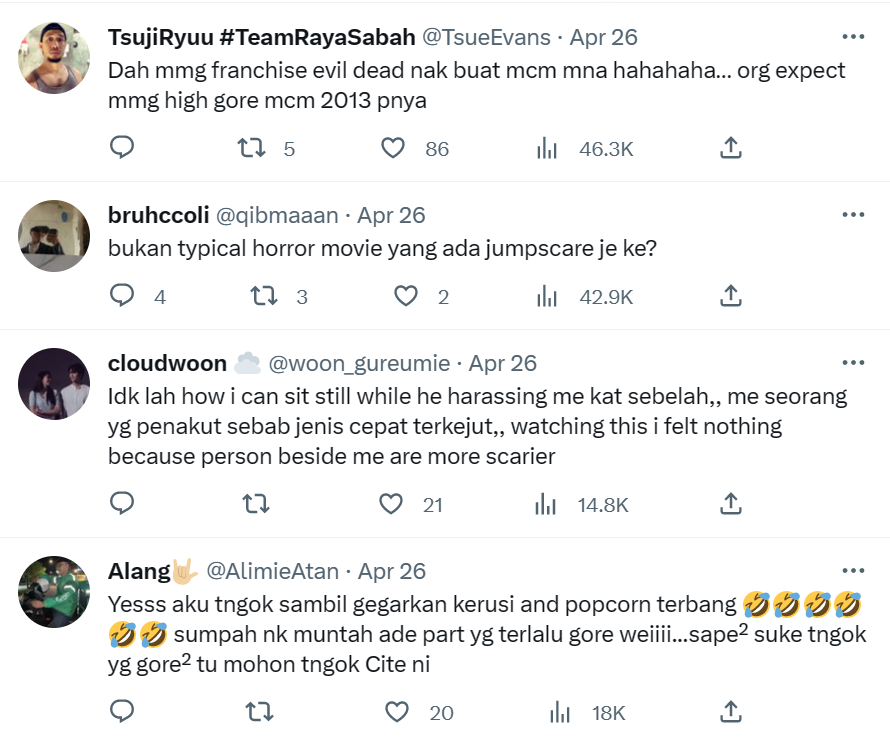This screenshot has height=740, width=890.
Task: Open more menu on bruhccoli's tweet
Action: [853, 215]
